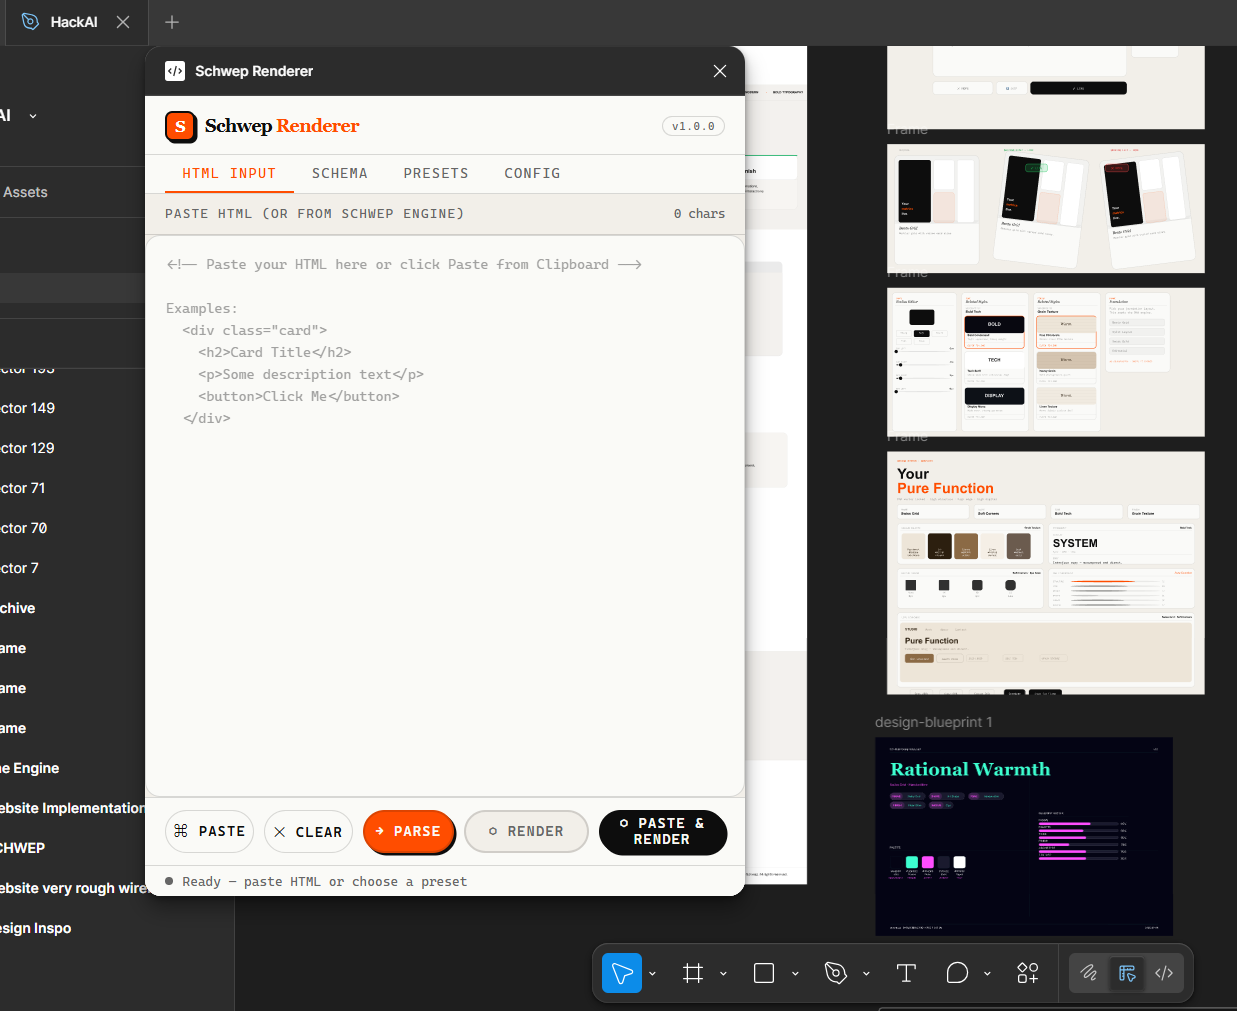Click the magenta palette swatch in Rational Warmth
Image resolution: width=1237 pixels, height=1011 pixels.
[x=927, y=862]
